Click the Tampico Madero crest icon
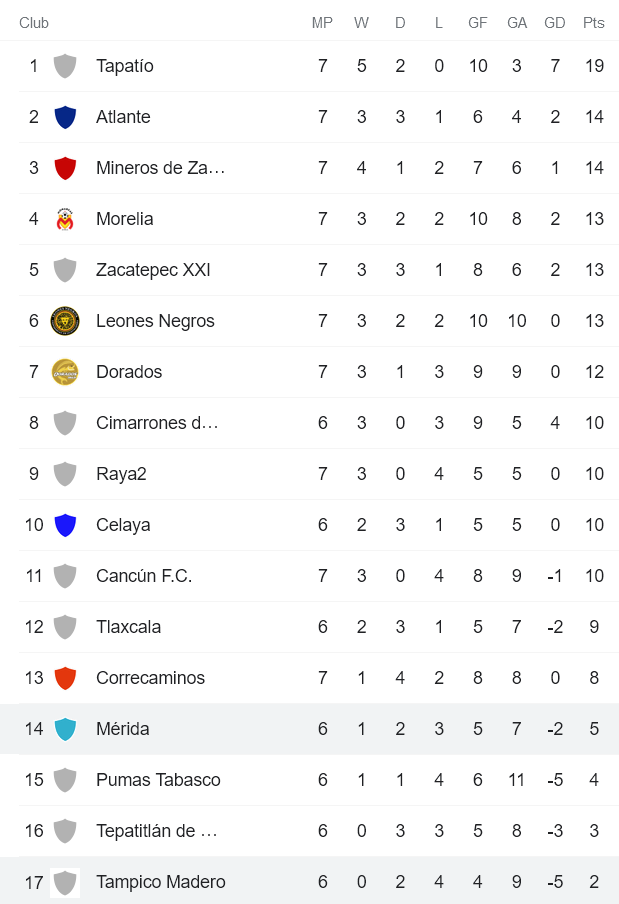Screen dimensions: 619x904 65,882
